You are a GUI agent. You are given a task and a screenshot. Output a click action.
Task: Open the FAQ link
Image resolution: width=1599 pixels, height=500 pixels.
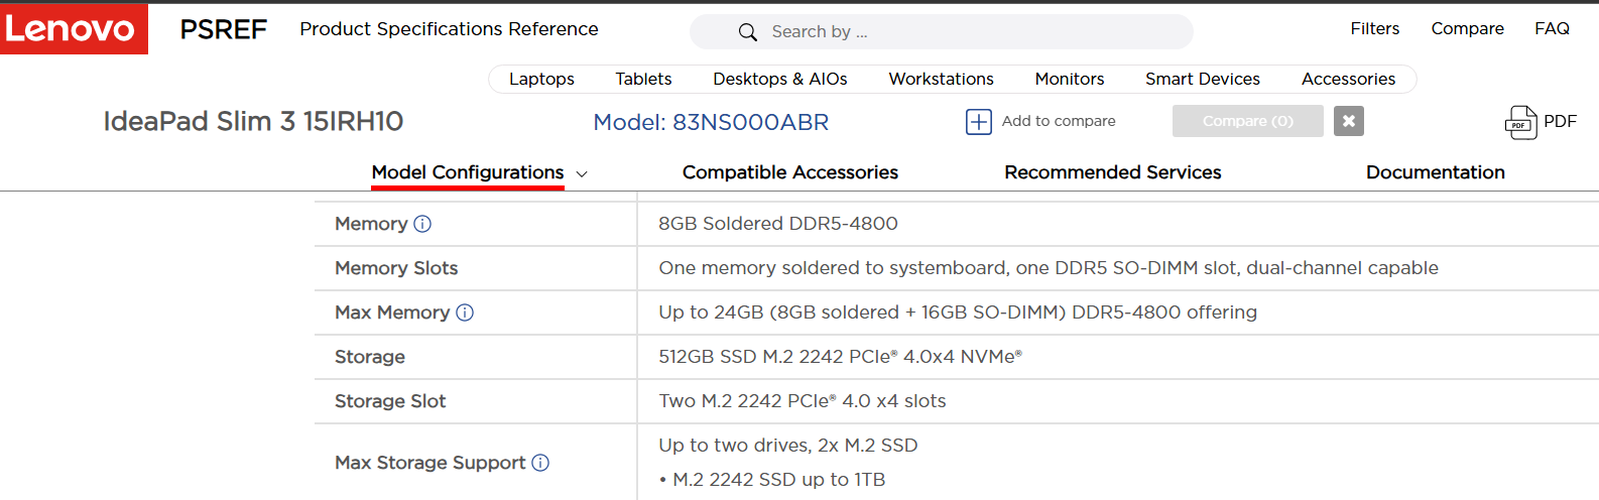tap(1552, 29)
